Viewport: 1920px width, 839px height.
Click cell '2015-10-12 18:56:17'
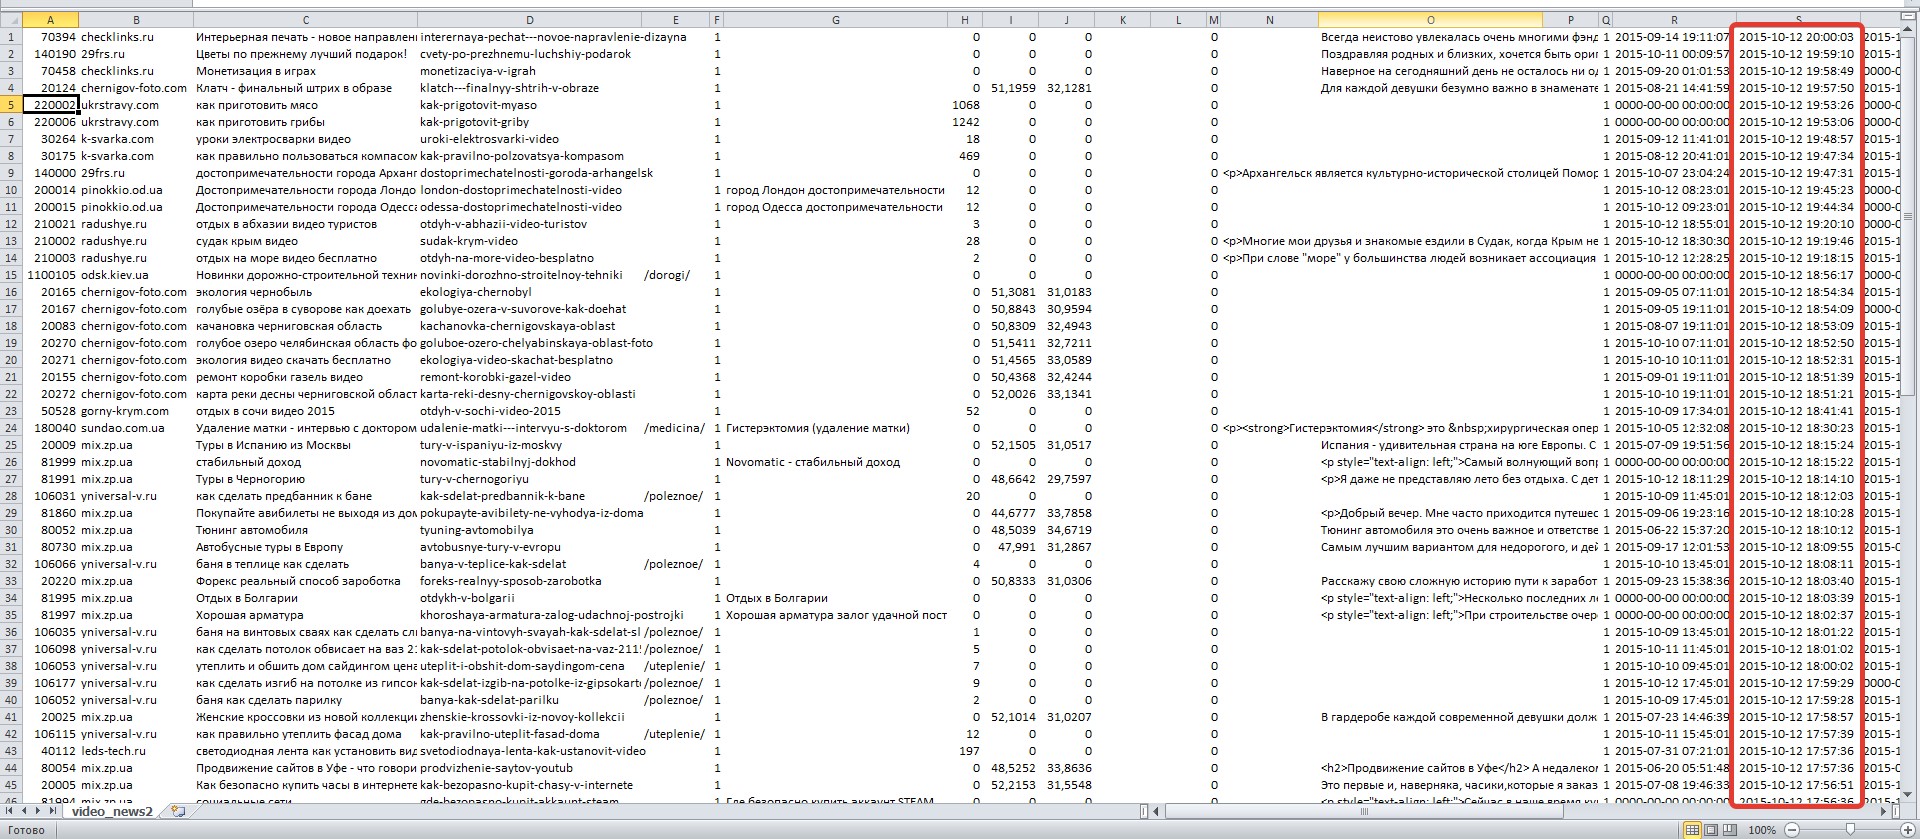pos(1797,275)
